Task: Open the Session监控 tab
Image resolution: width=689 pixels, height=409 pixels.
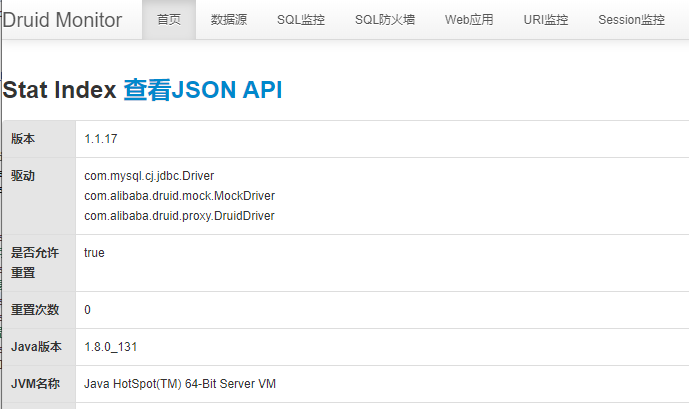Action: (631, 20)
